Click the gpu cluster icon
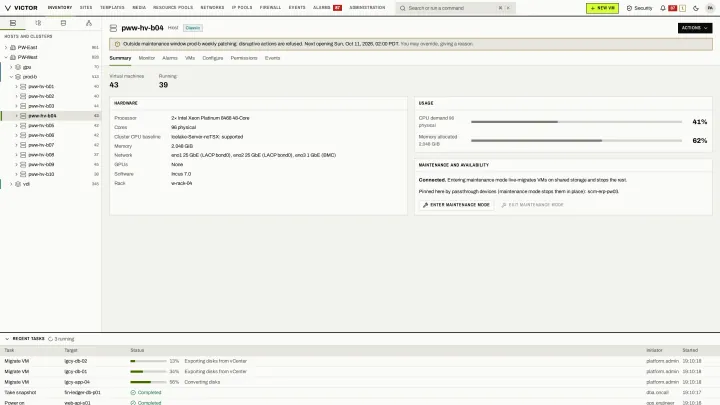Screen dimensions: 720x405 click(18, 67)
